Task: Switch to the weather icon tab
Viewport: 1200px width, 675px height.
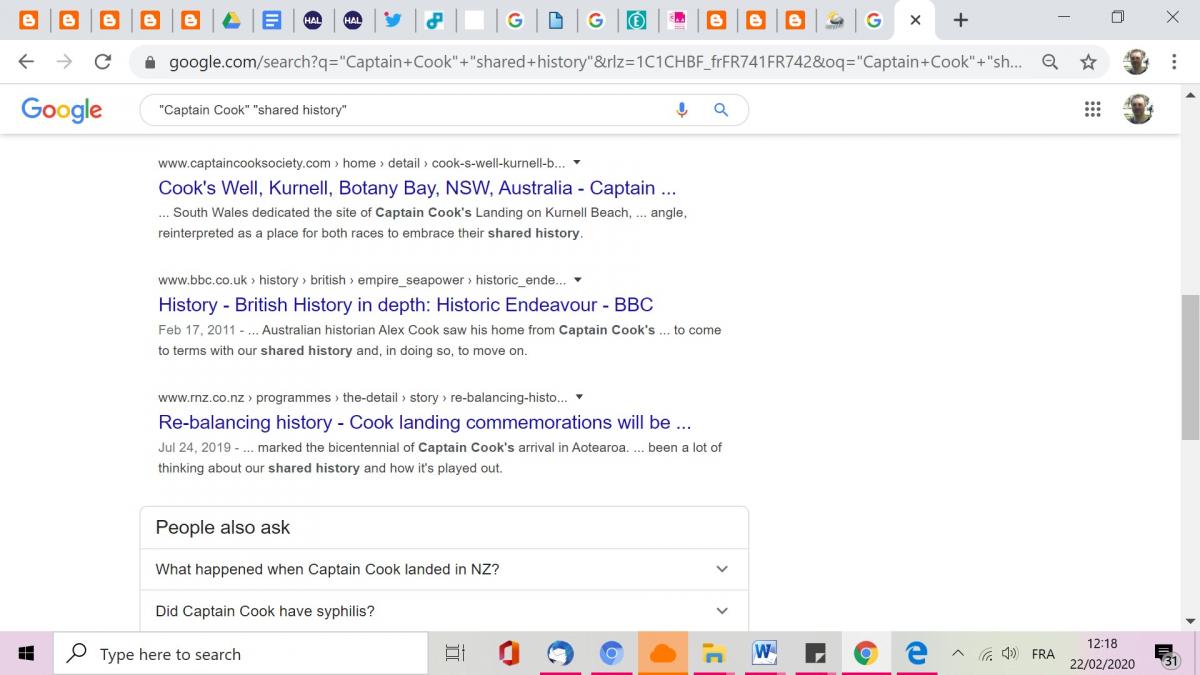Action: [834, 20]
